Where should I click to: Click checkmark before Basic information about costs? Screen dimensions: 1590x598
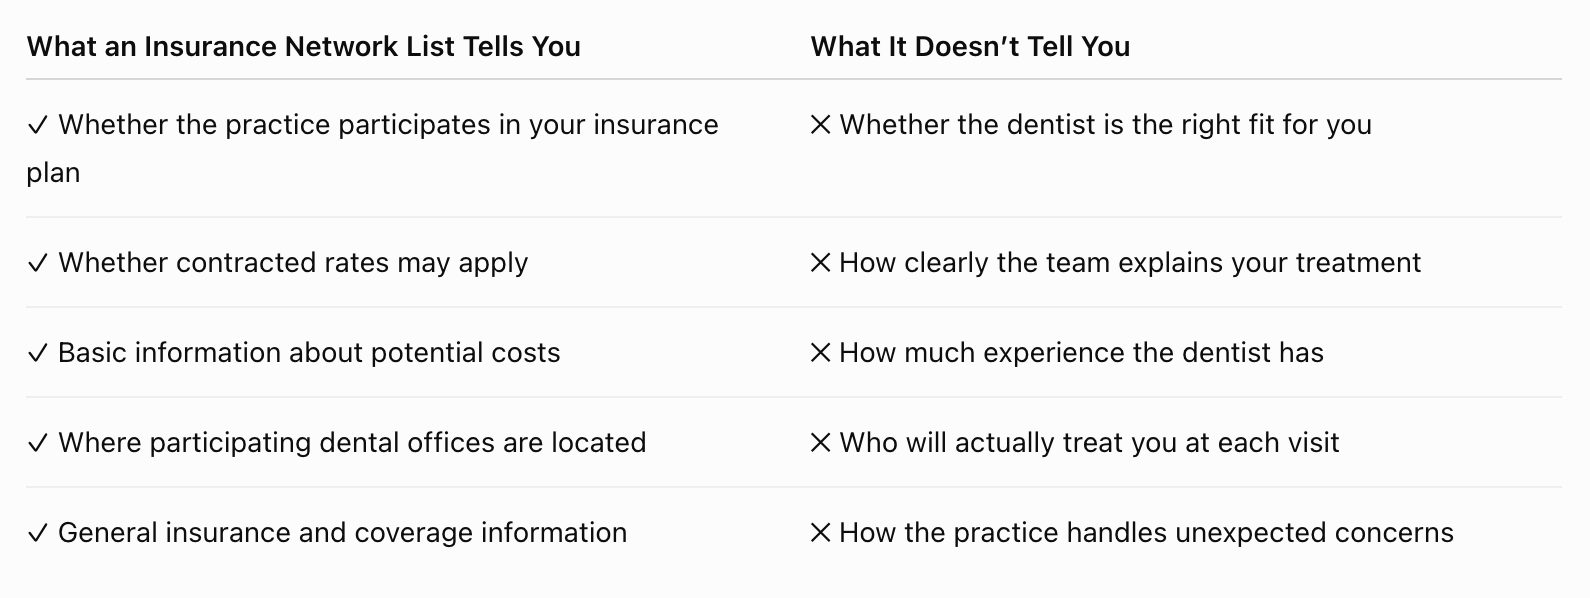(x=38, y=354)
